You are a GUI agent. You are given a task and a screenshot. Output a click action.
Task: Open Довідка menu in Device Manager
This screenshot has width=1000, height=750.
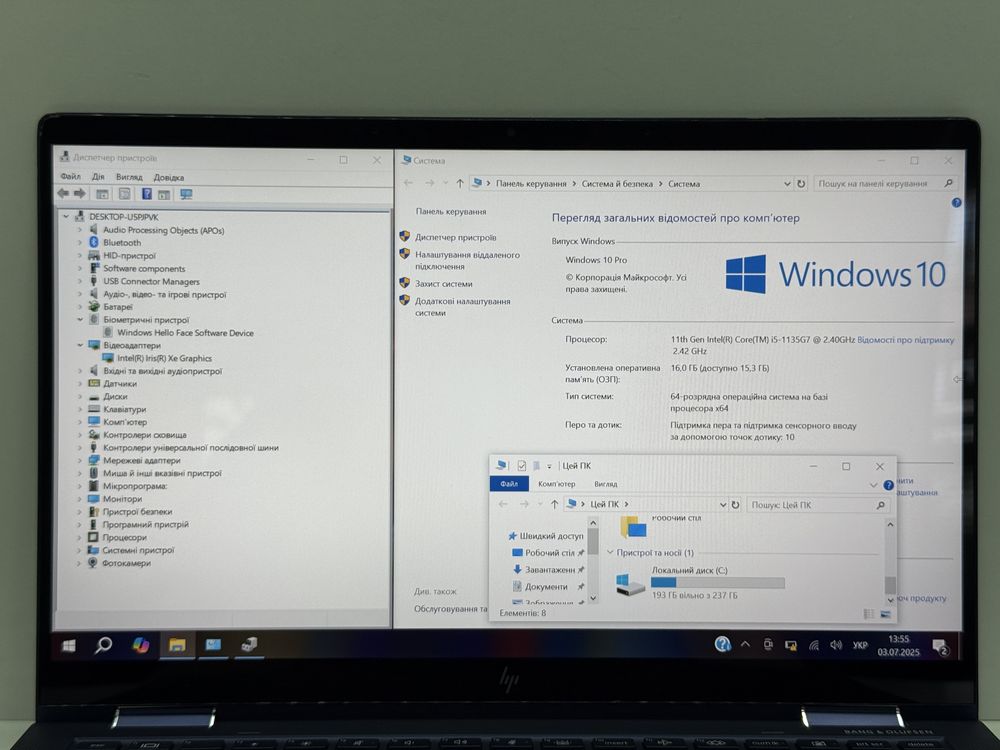pos(168,177)
